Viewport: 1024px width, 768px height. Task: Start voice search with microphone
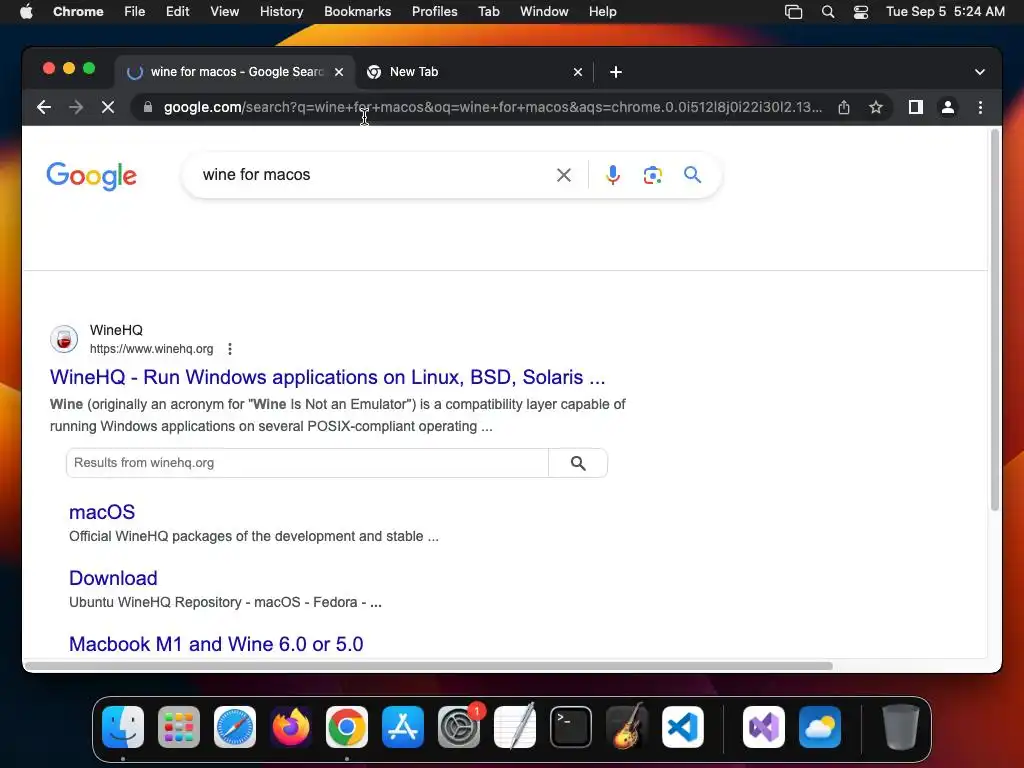613,175
